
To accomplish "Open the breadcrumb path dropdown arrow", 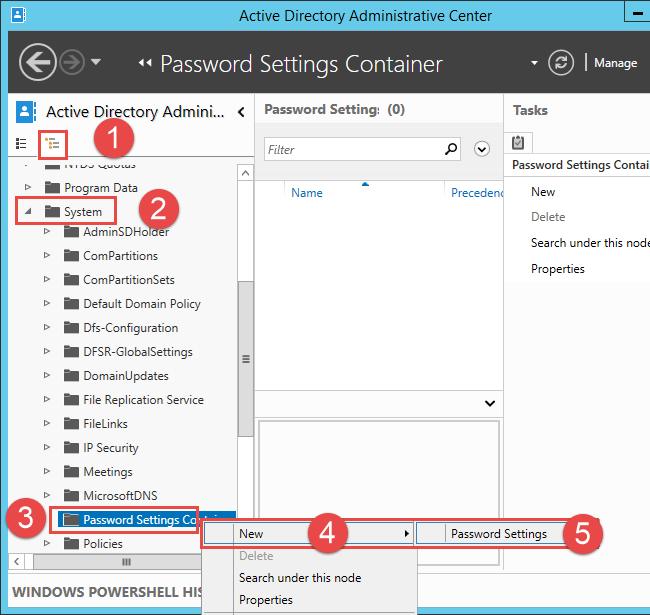I will pos(534,63).
